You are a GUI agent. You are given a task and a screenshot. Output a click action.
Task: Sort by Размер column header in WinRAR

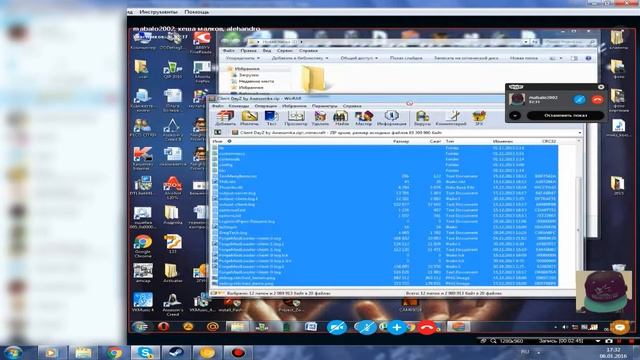pos(401,141)
